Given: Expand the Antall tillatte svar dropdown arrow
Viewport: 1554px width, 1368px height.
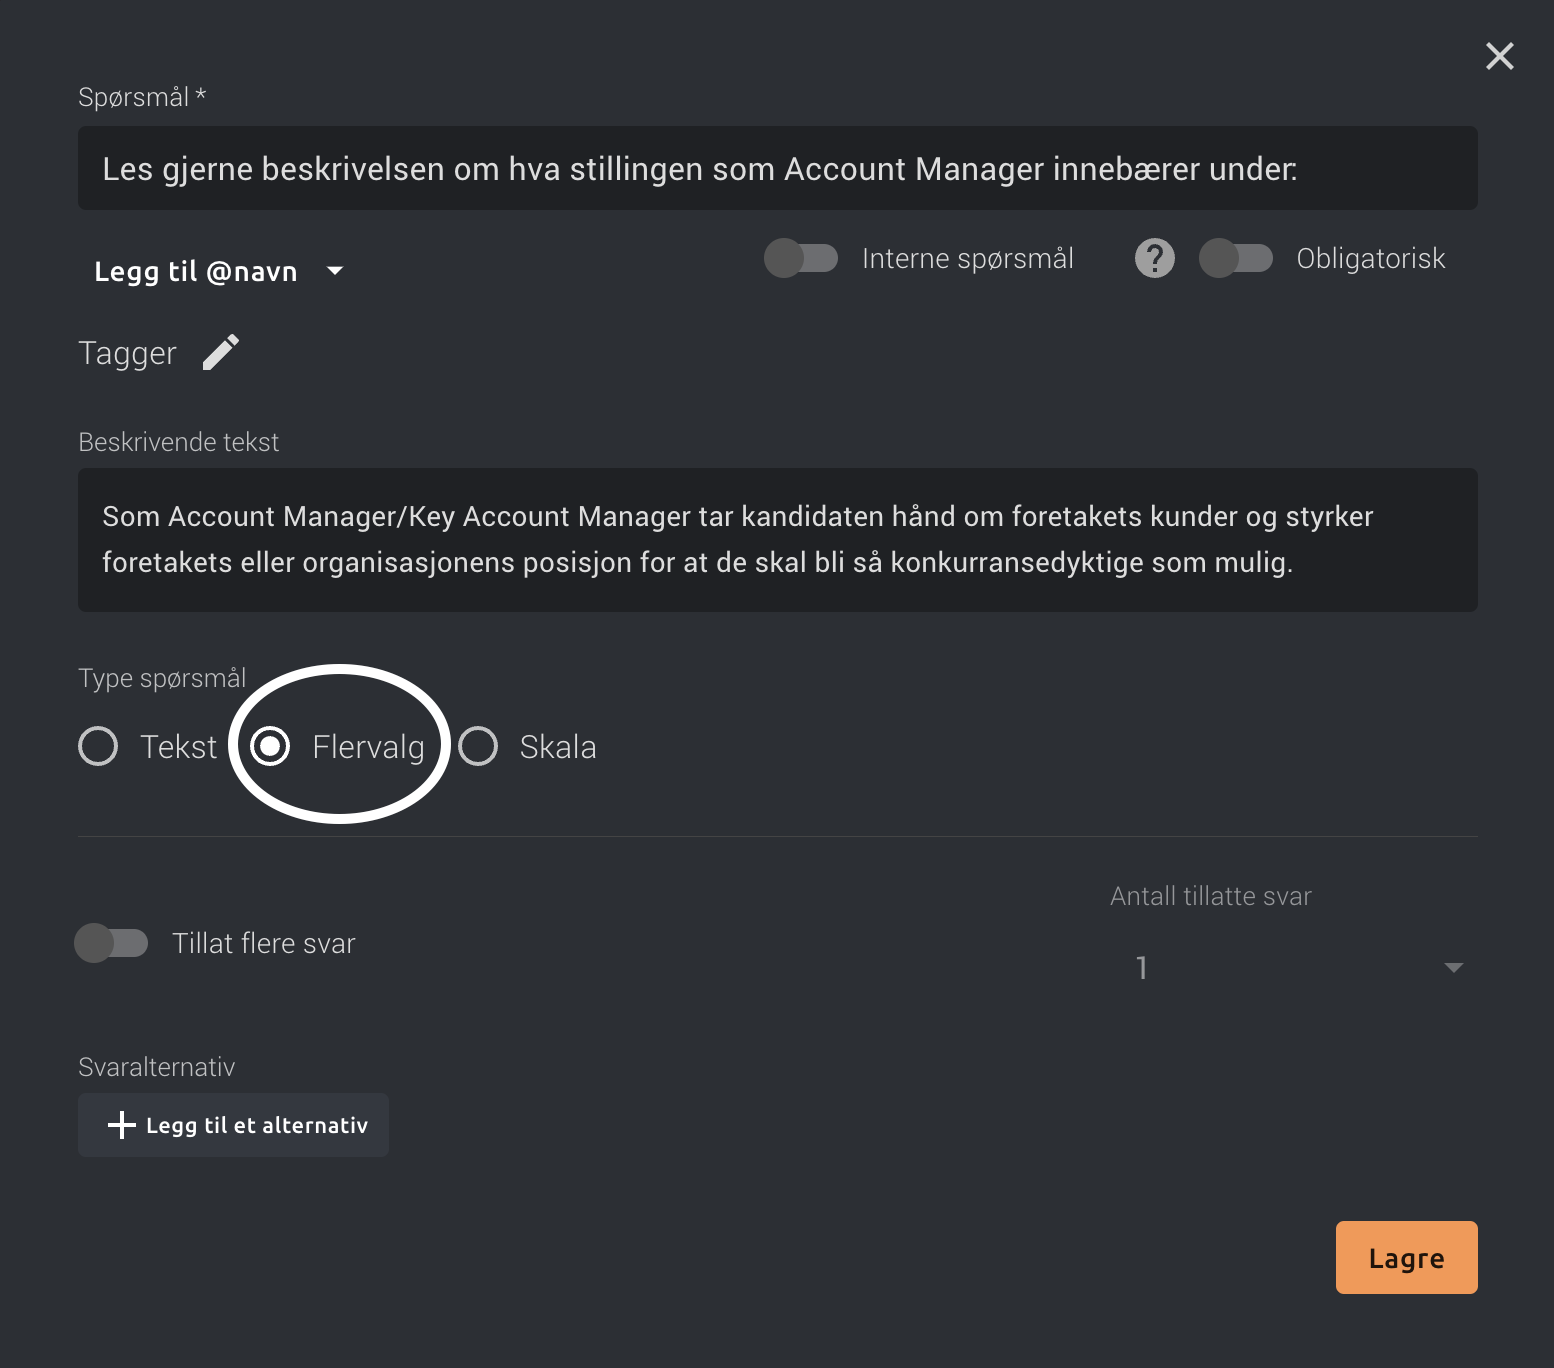Looking at the screenshot, I should pyautogui.click(x=1454, y=967).
